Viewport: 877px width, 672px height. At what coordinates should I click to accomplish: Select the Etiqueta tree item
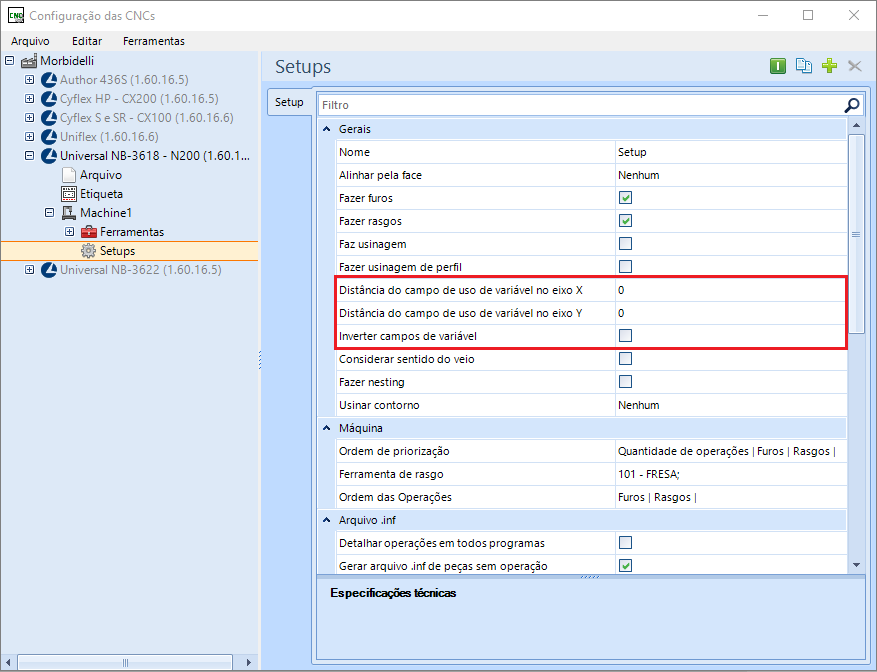(101, 194)
